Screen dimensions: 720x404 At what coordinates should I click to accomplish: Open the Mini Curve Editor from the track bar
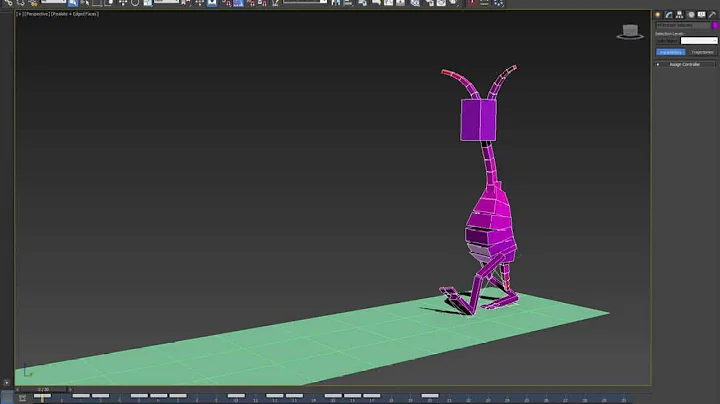(22, 398)
